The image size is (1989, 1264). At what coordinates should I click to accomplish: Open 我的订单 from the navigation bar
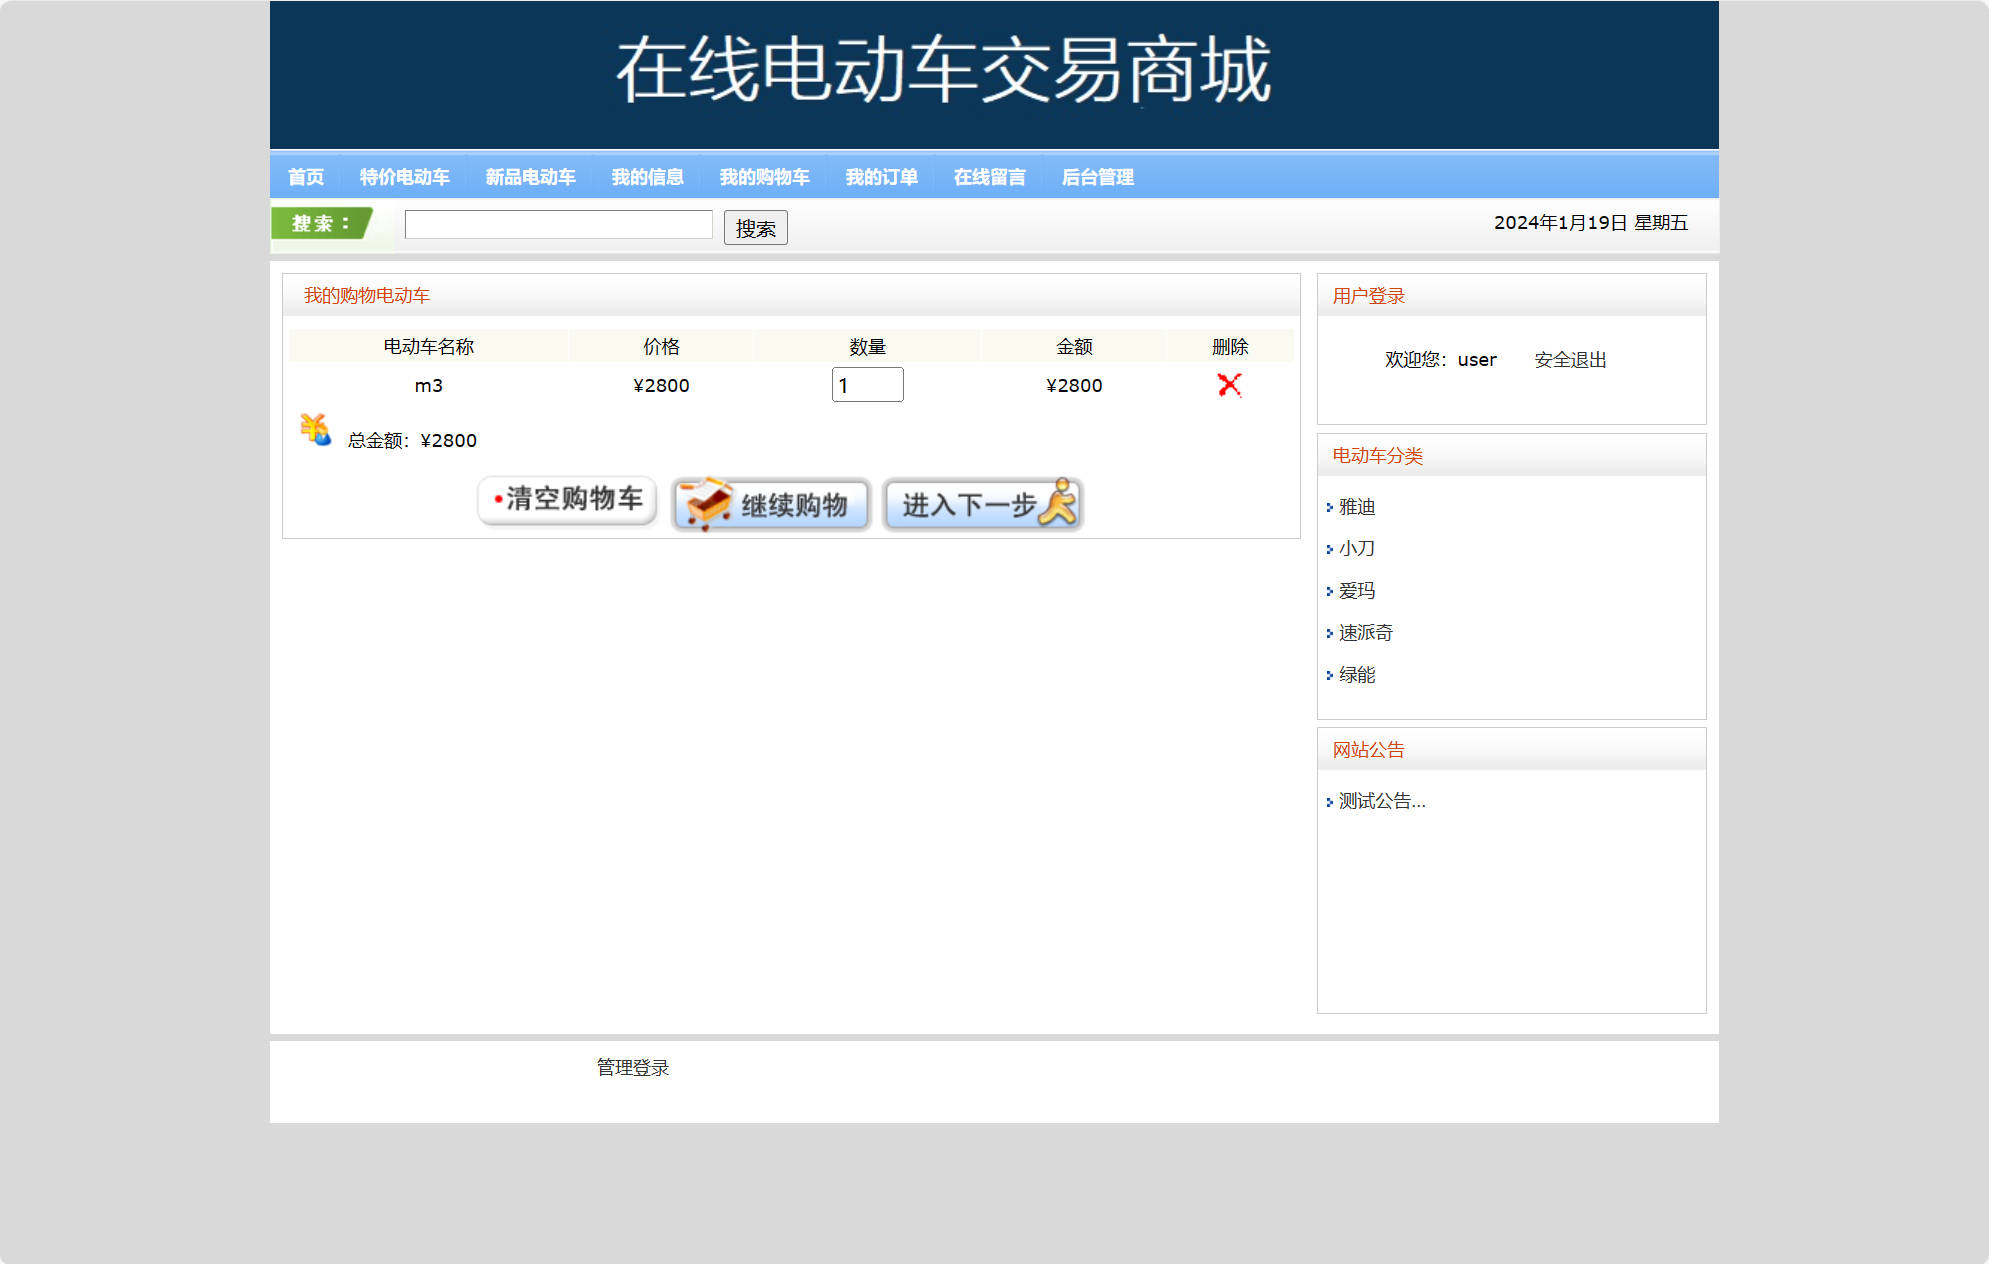point(882,176)
